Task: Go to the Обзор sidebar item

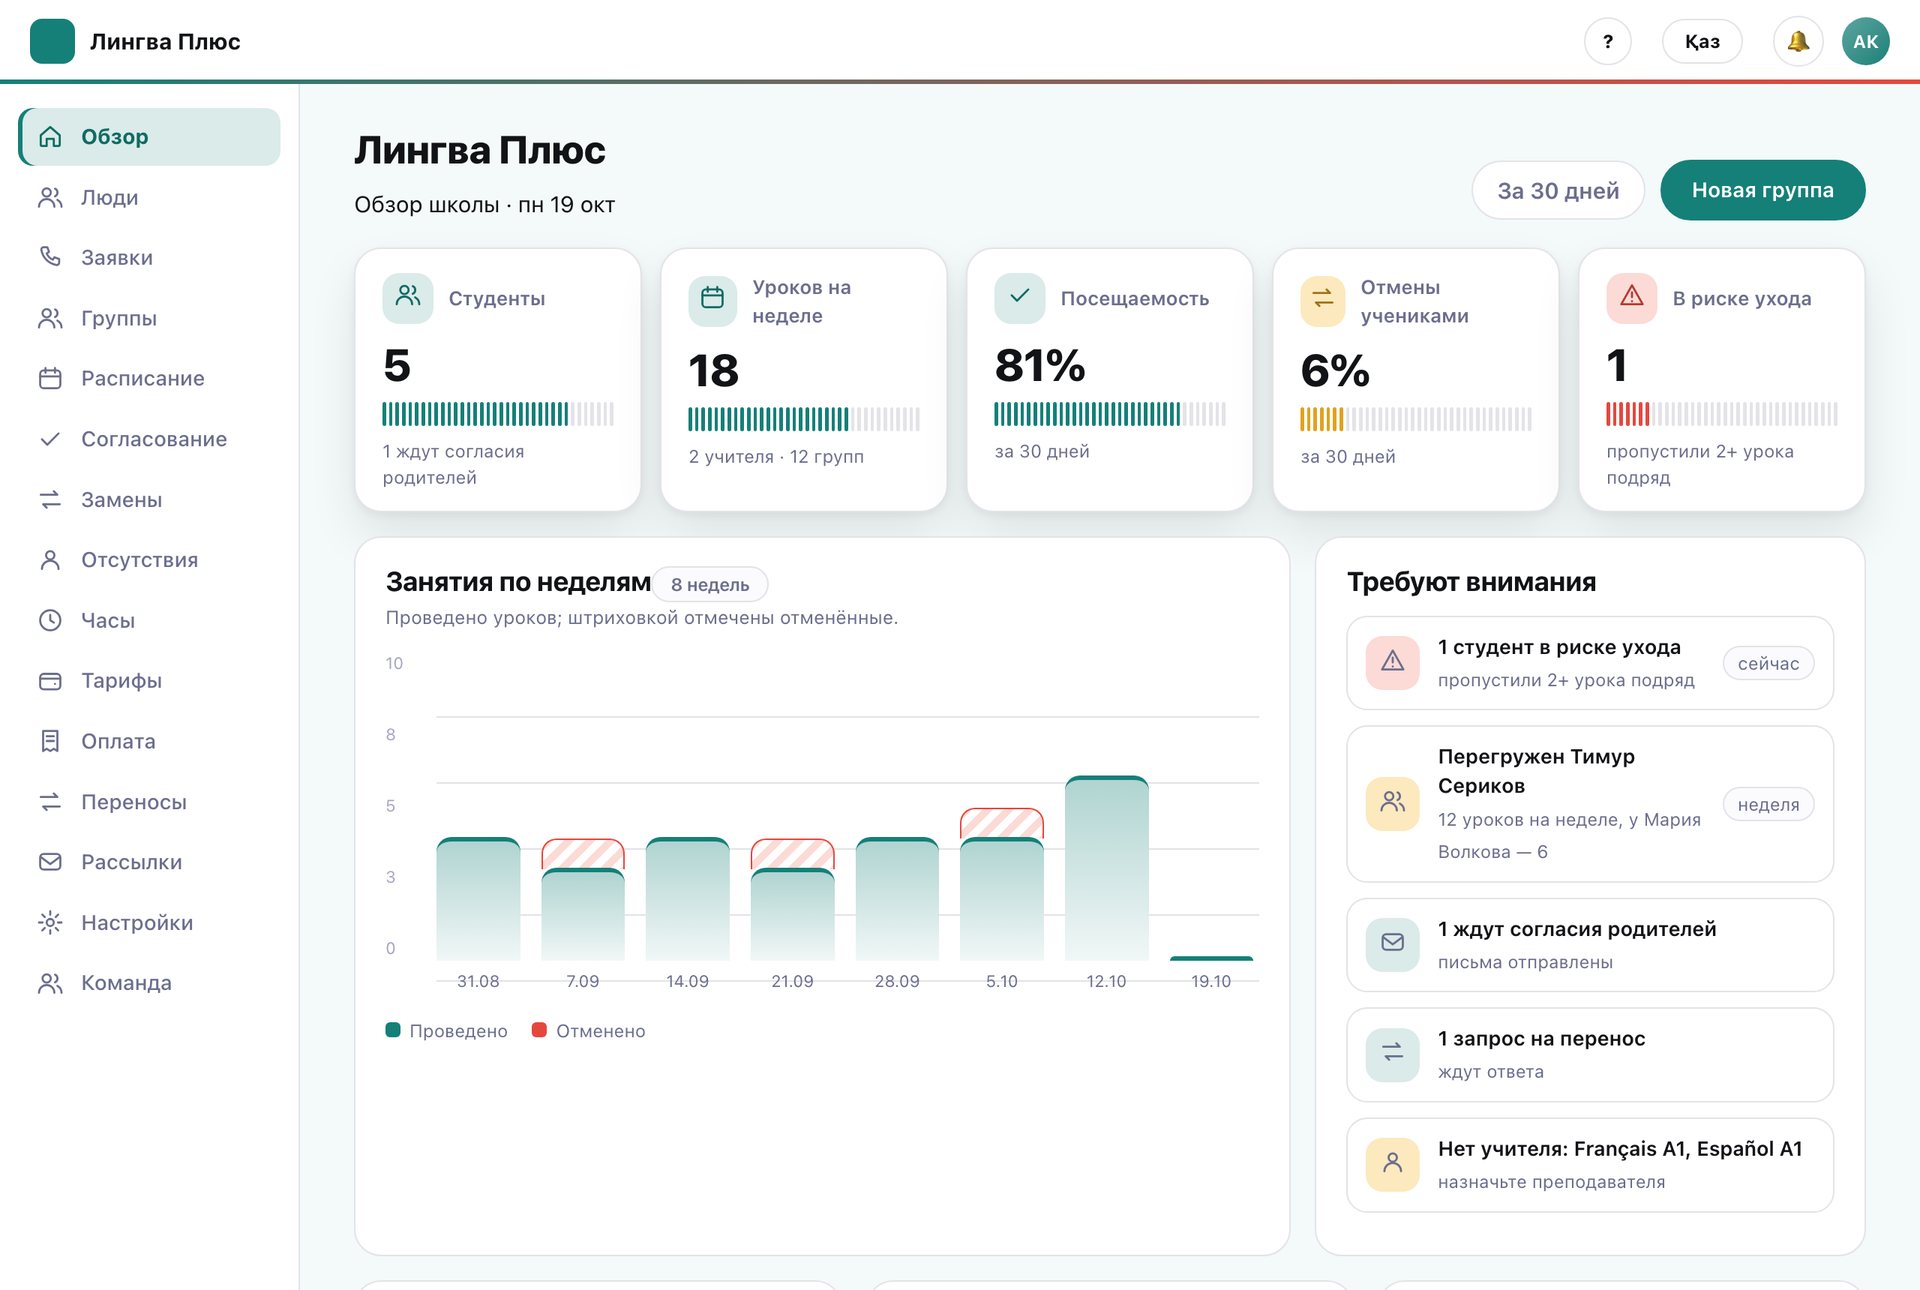Action: tap(149, 137)
